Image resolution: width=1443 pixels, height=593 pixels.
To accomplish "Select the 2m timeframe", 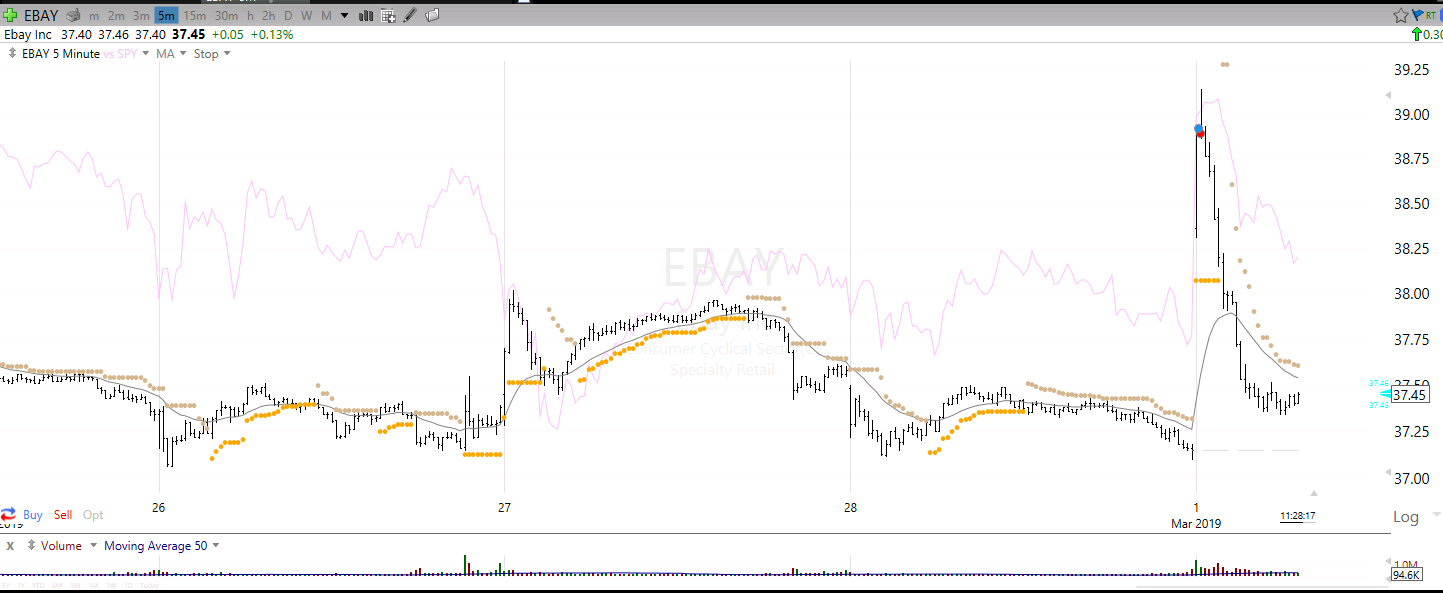I will pos(116,16).
